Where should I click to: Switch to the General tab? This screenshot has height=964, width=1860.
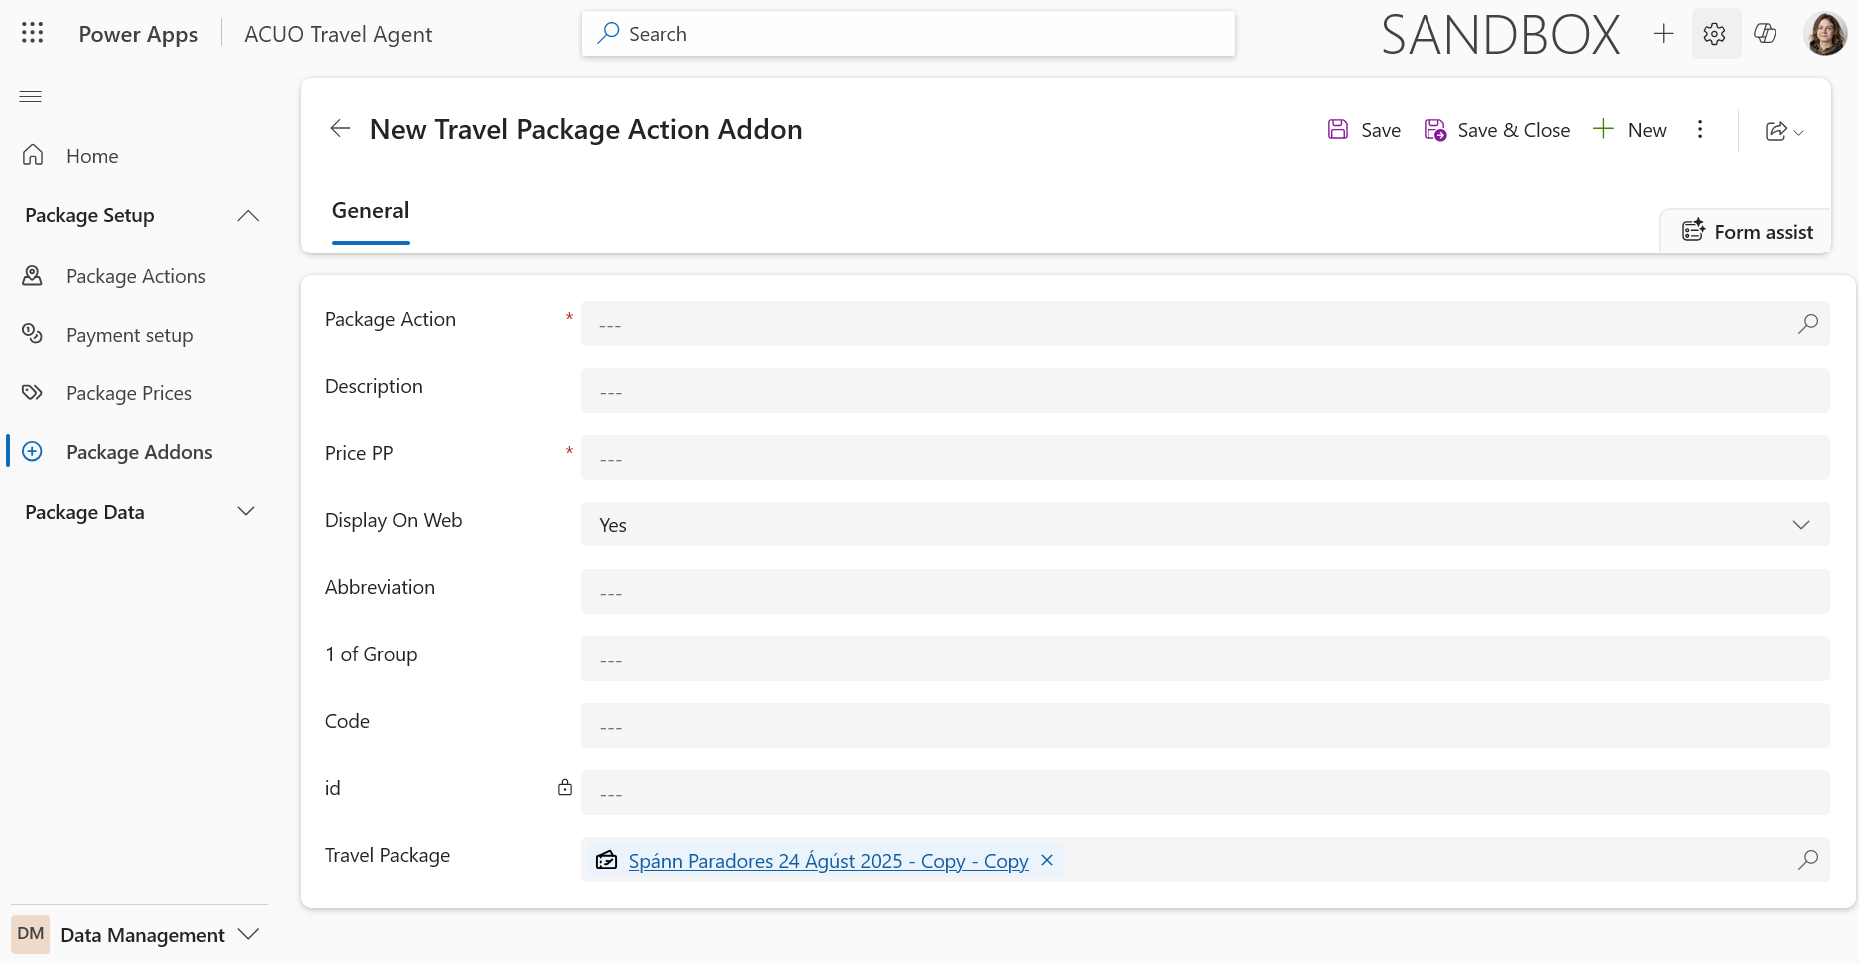(370, 211)
